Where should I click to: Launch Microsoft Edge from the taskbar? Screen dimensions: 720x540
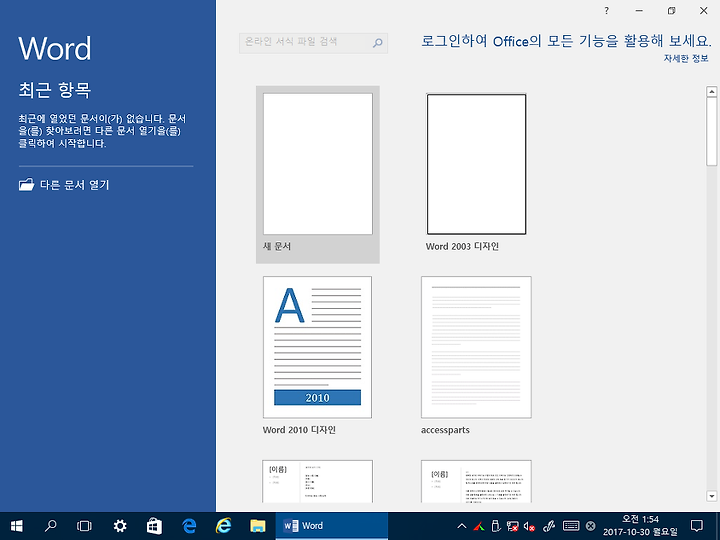click(189, 526)
